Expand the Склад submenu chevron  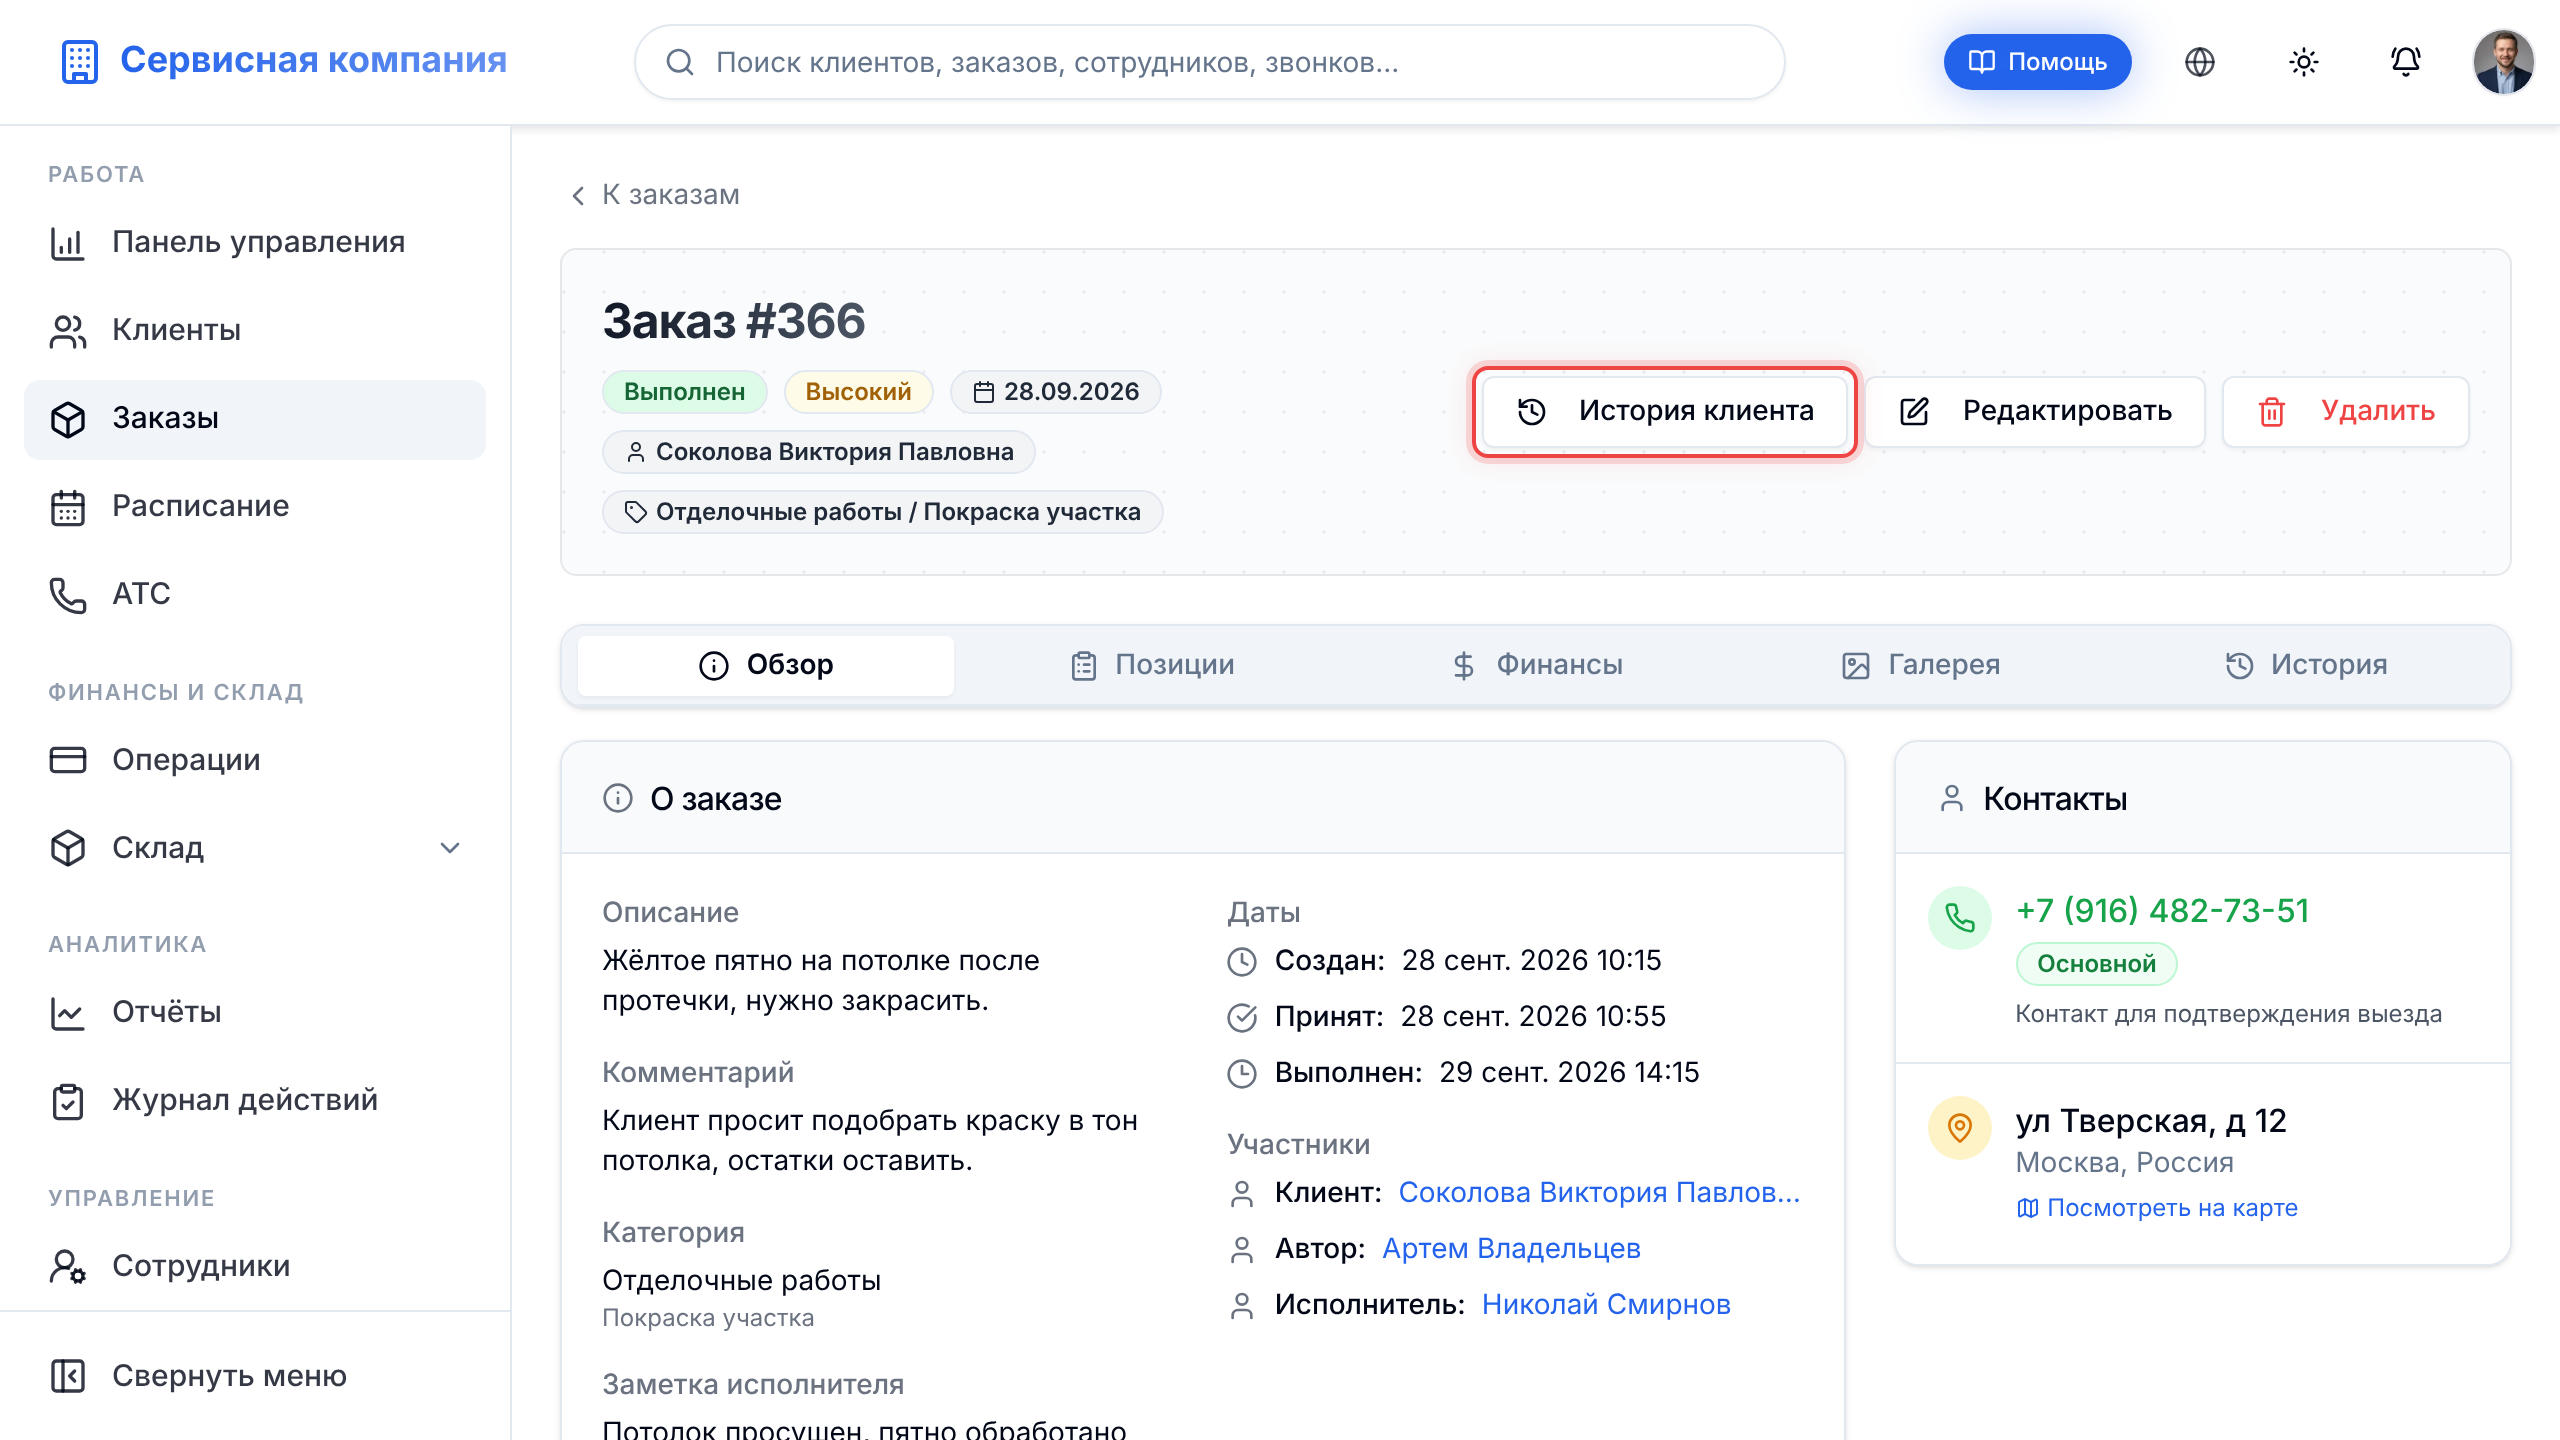450,848
